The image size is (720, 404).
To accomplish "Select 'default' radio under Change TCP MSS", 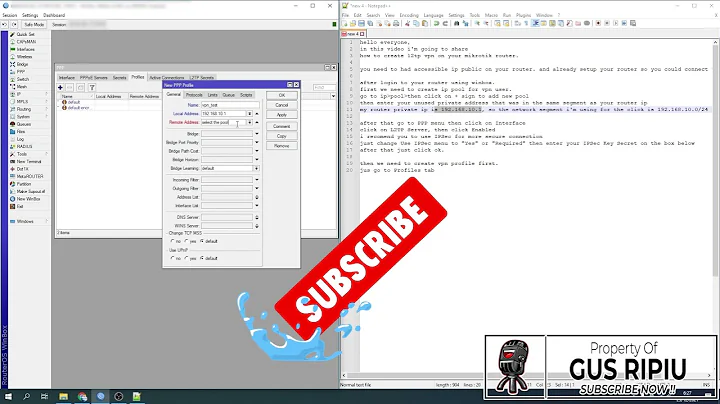I will 202,241.
